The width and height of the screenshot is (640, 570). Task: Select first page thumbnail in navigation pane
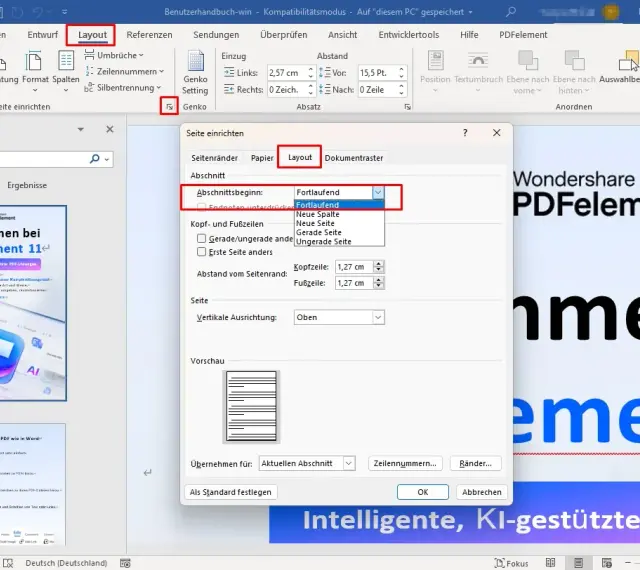coord(33,303)
